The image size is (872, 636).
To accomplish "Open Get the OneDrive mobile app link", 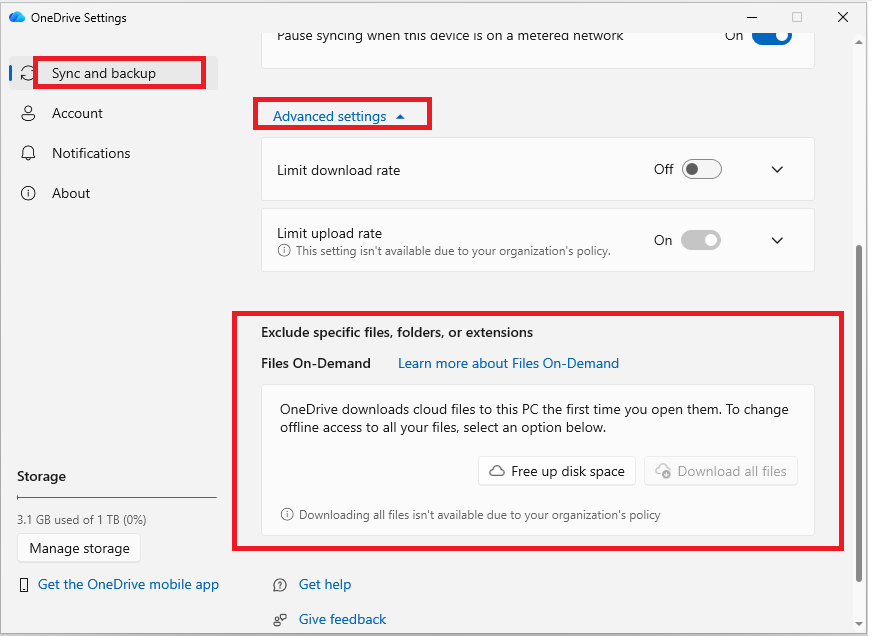I will 128,584.
